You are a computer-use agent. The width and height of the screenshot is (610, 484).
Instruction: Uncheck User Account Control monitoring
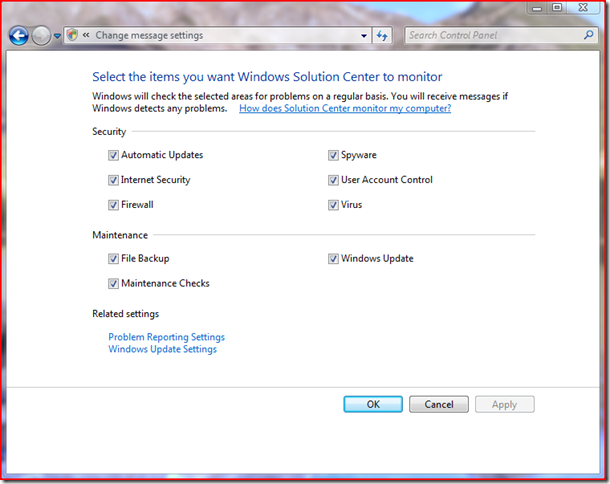tap(333, 180)
